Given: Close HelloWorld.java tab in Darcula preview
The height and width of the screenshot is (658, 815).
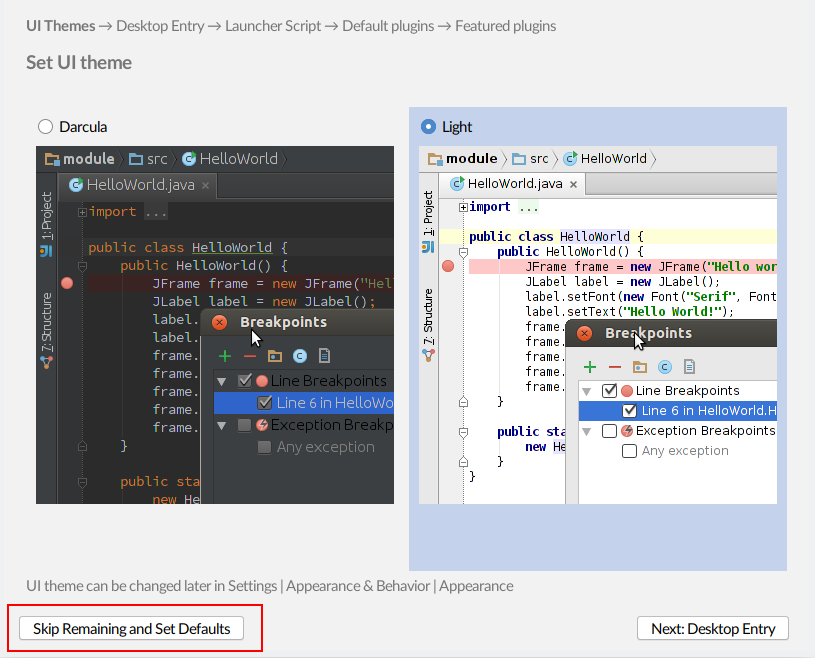Looking at the screenshot, I should pyautogui.click(x=205, y=186).
